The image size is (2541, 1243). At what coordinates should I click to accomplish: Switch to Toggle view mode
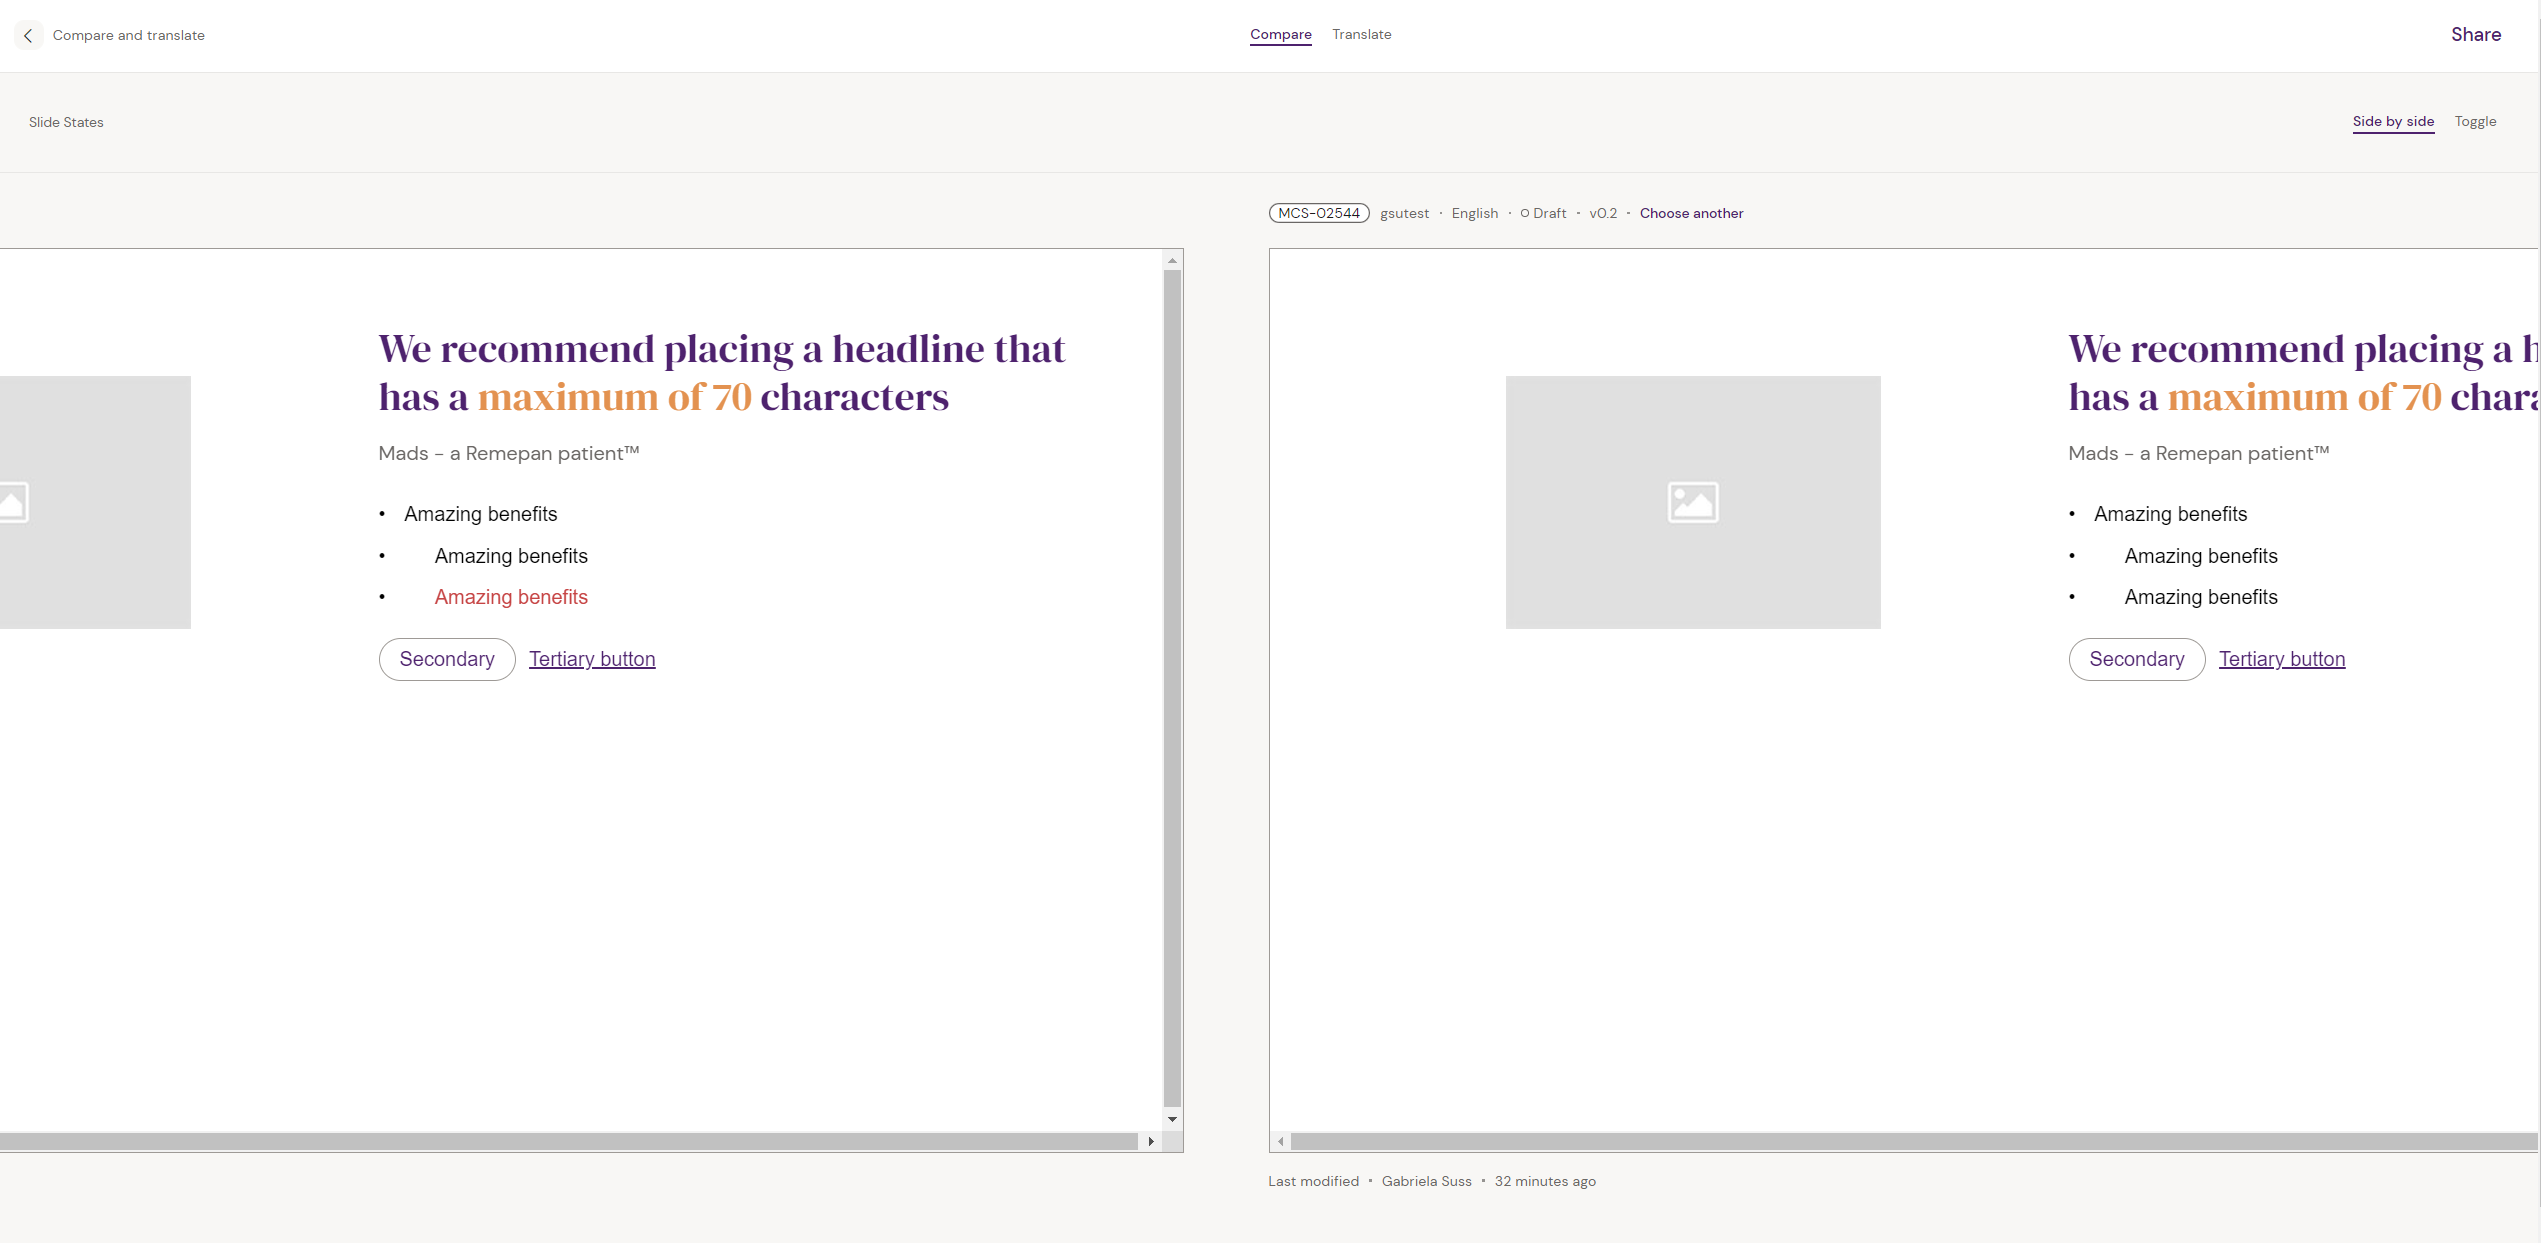(2474, 121)
